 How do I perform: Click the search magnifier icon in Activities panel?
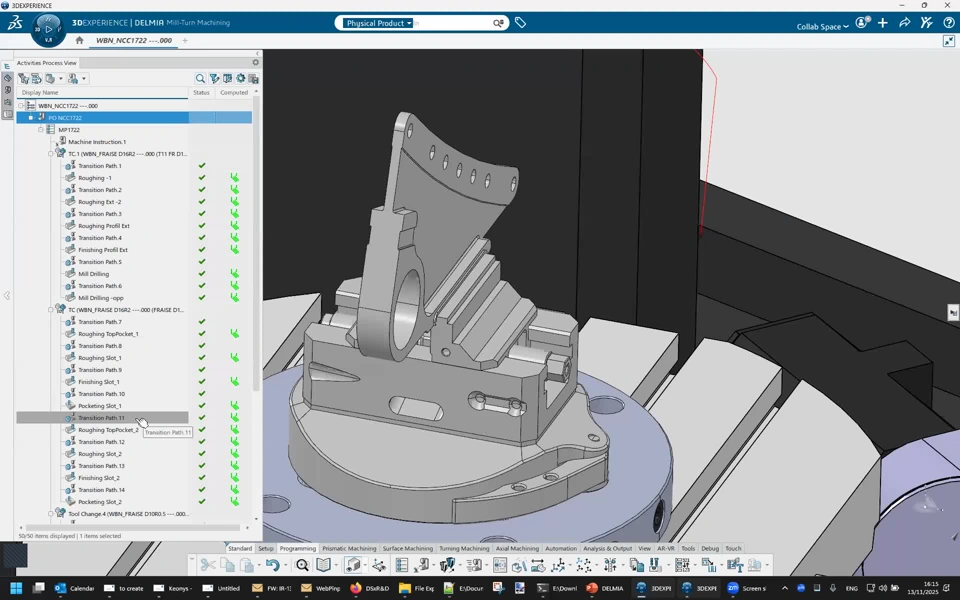[200, 78]
